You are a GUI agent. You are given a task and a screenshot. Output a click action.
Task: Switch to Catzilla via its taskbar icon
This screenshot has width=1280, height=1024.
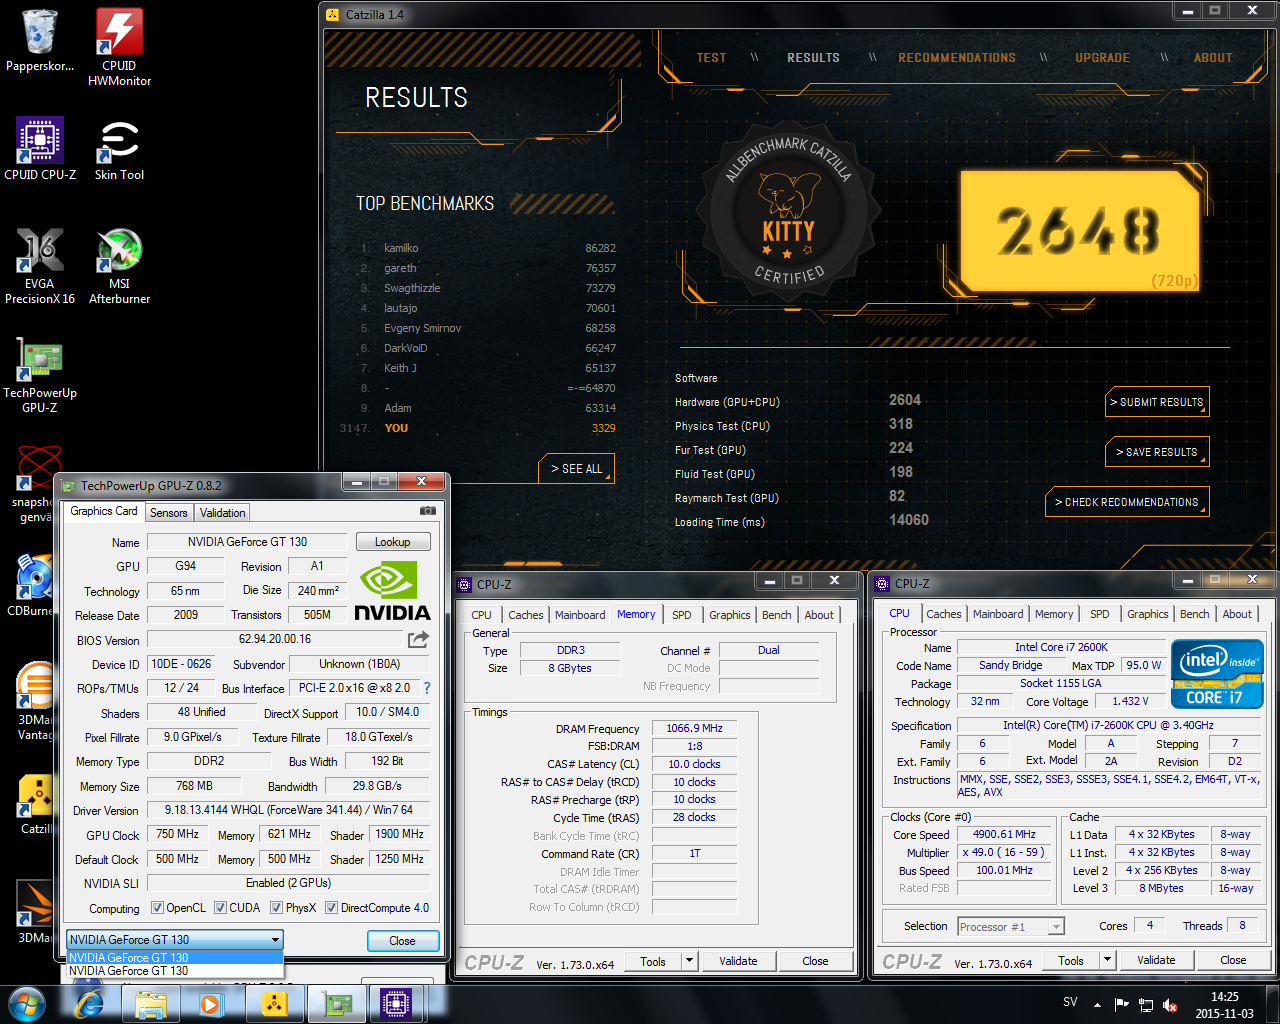click(273, 1004)
